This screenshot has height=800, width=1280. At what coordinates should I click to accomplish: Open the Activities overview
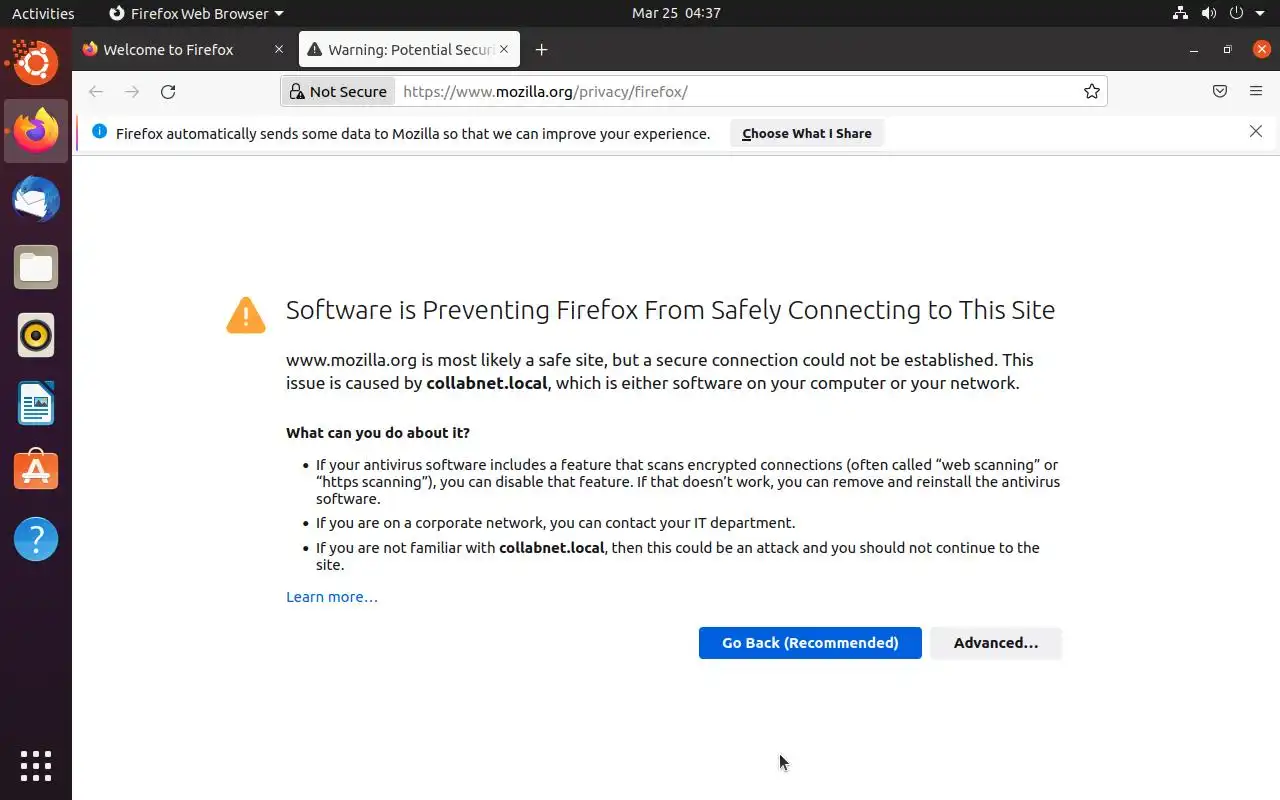pos(43,13)
